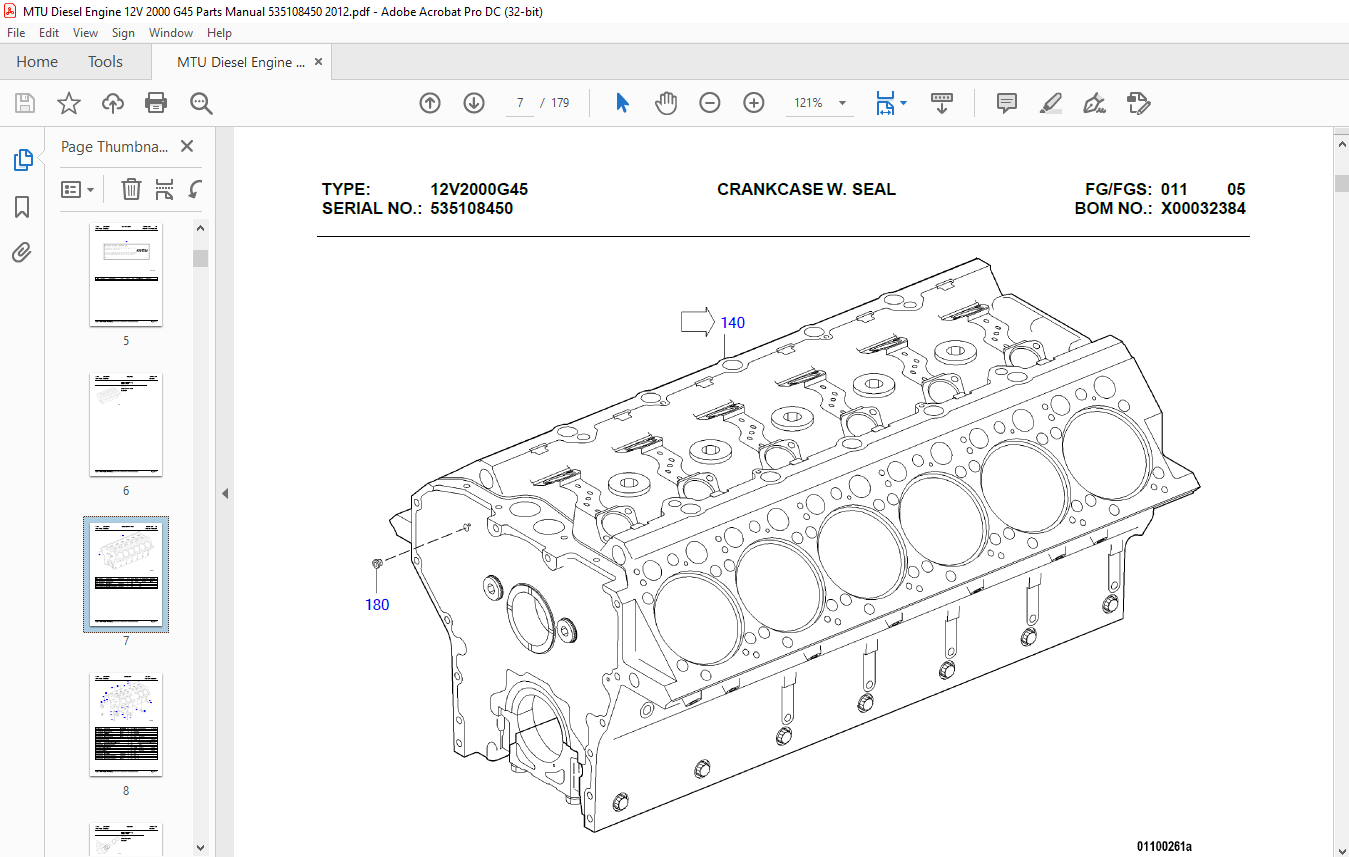Open the Attachments paperclip pane

click(22, 252)
